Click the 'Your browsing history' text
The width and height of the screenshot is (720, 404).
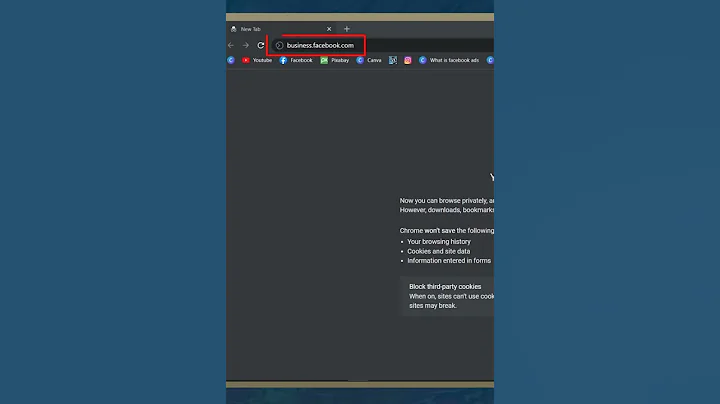[x=439, y=241]
